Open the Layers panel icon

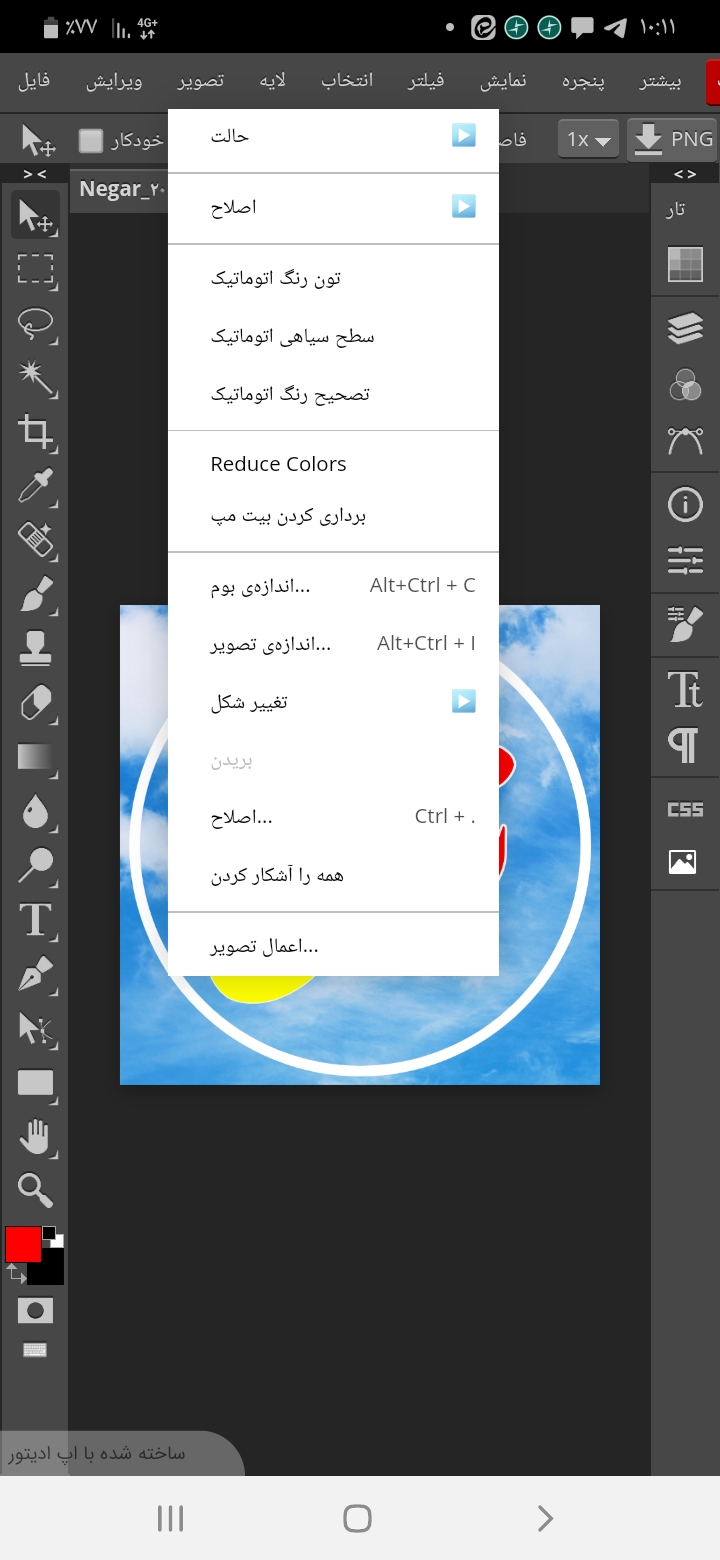tap(685, 328)
